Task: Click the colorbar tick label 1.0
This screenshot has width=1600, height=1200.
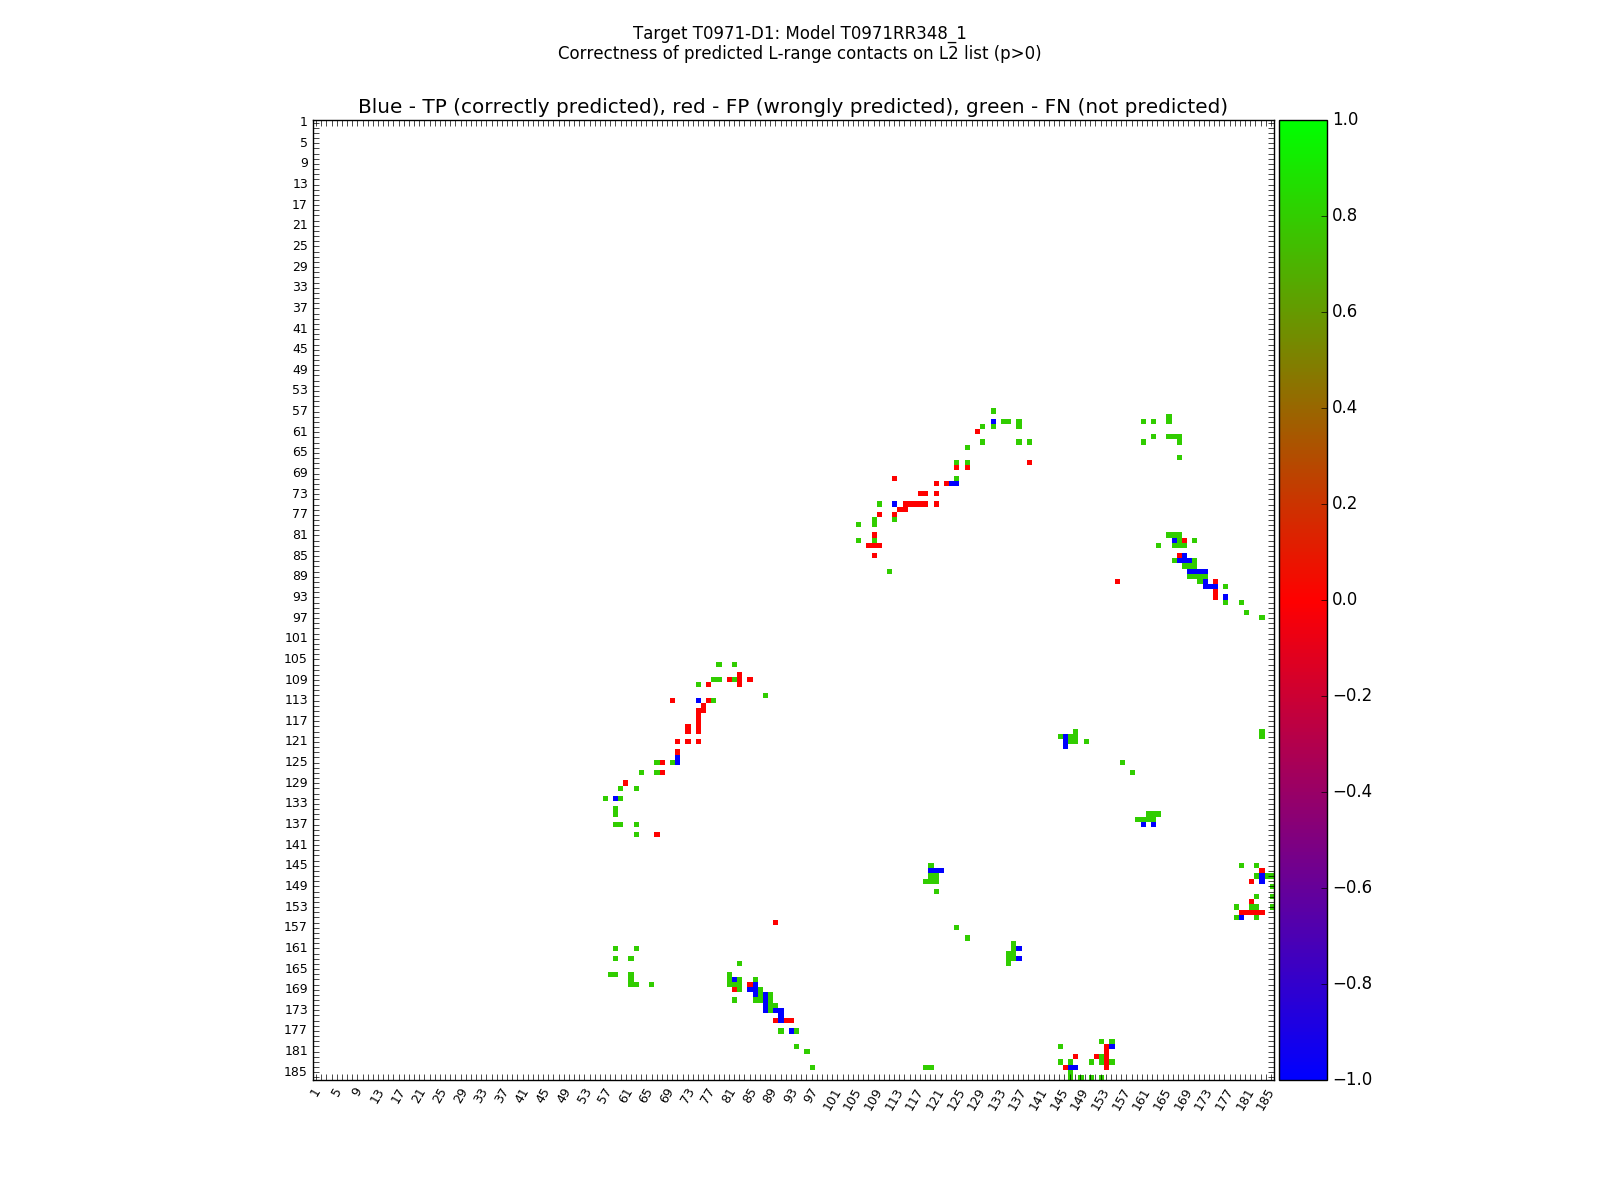Action: click(1346, 120)
